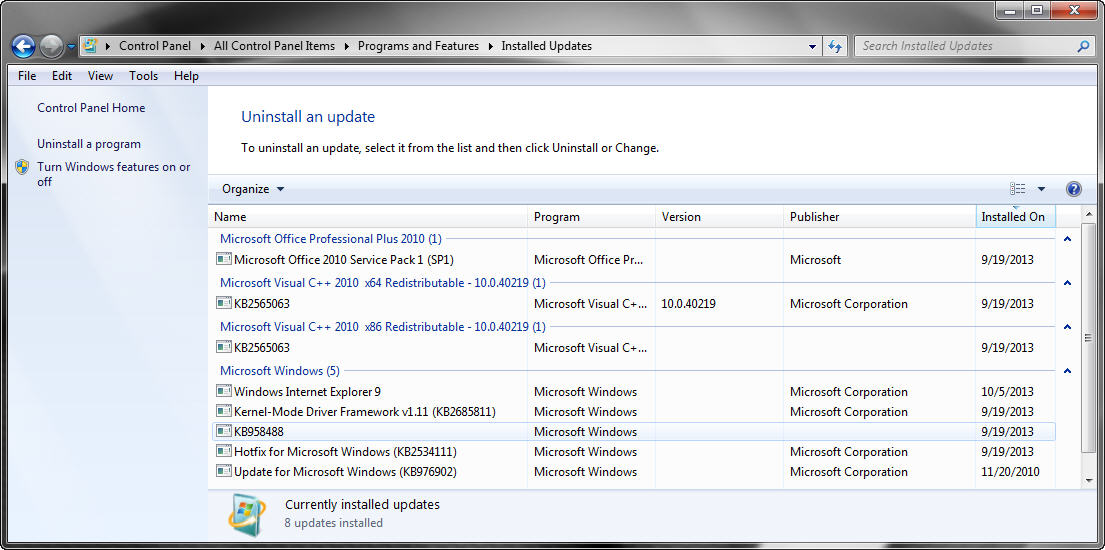The image size is (1105, 550).
Task: Go to Control Panel Home
Action: (x=91, y=108)
